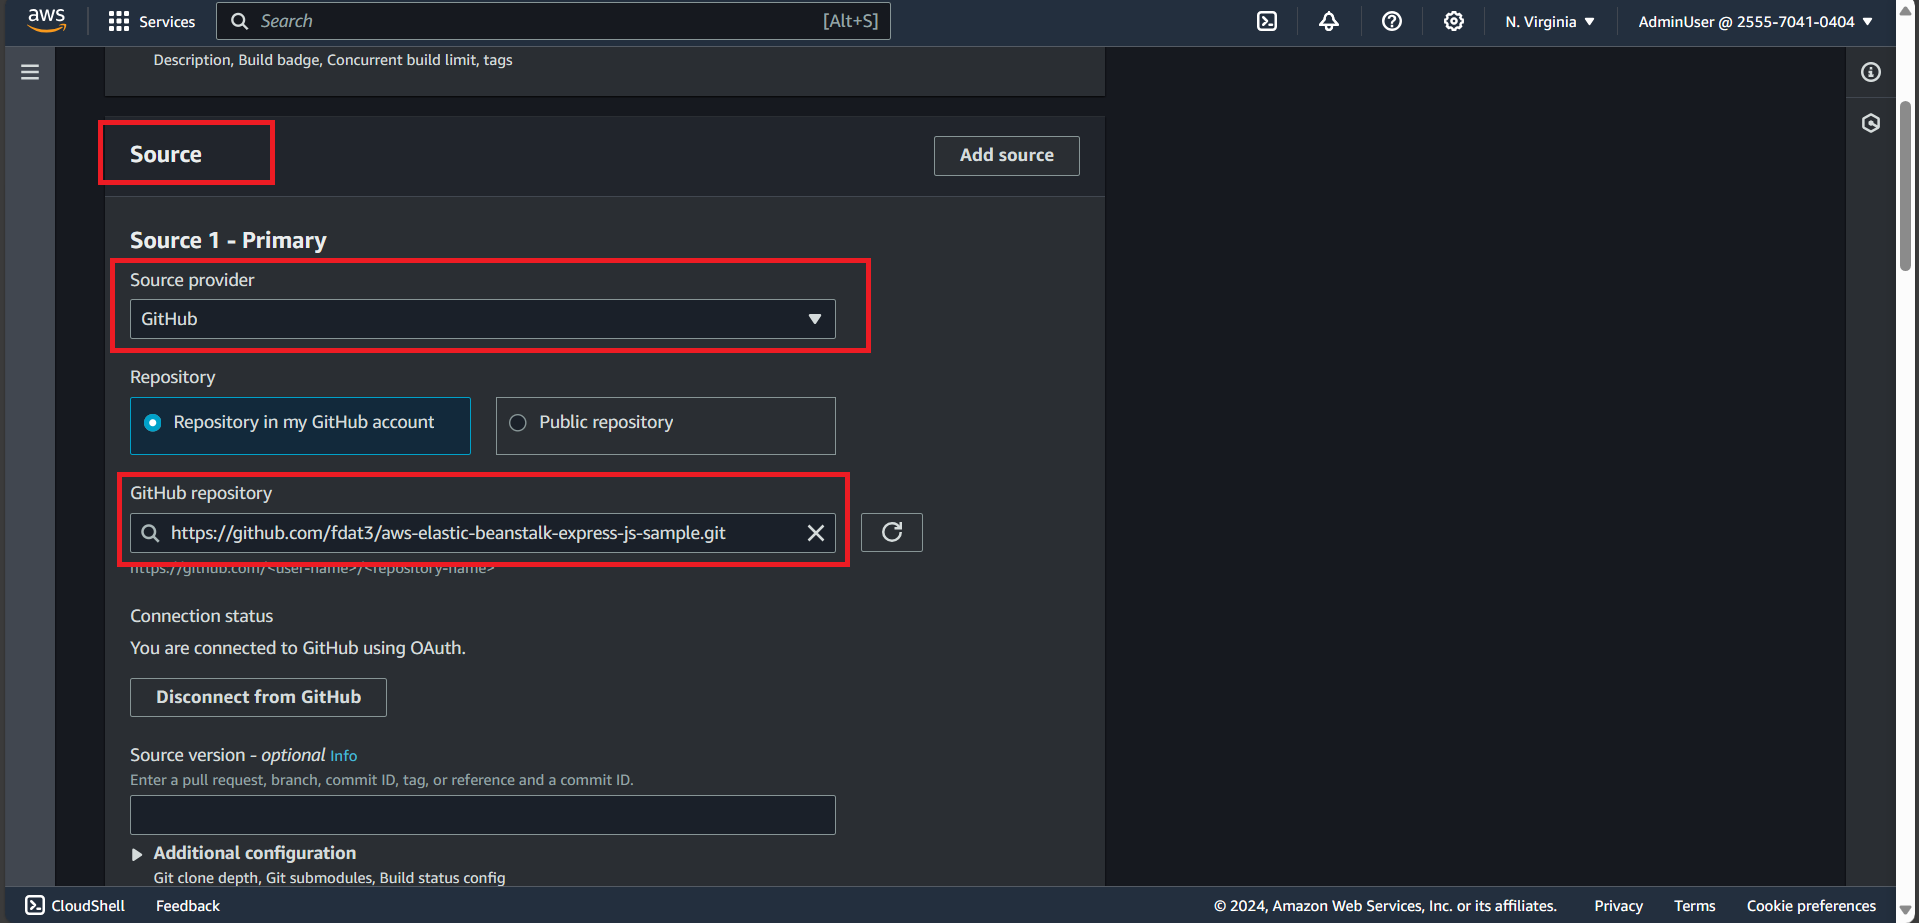Select Repository in my GitHub account
Viewport: 1919px width, 923px height.
(300, 426)
